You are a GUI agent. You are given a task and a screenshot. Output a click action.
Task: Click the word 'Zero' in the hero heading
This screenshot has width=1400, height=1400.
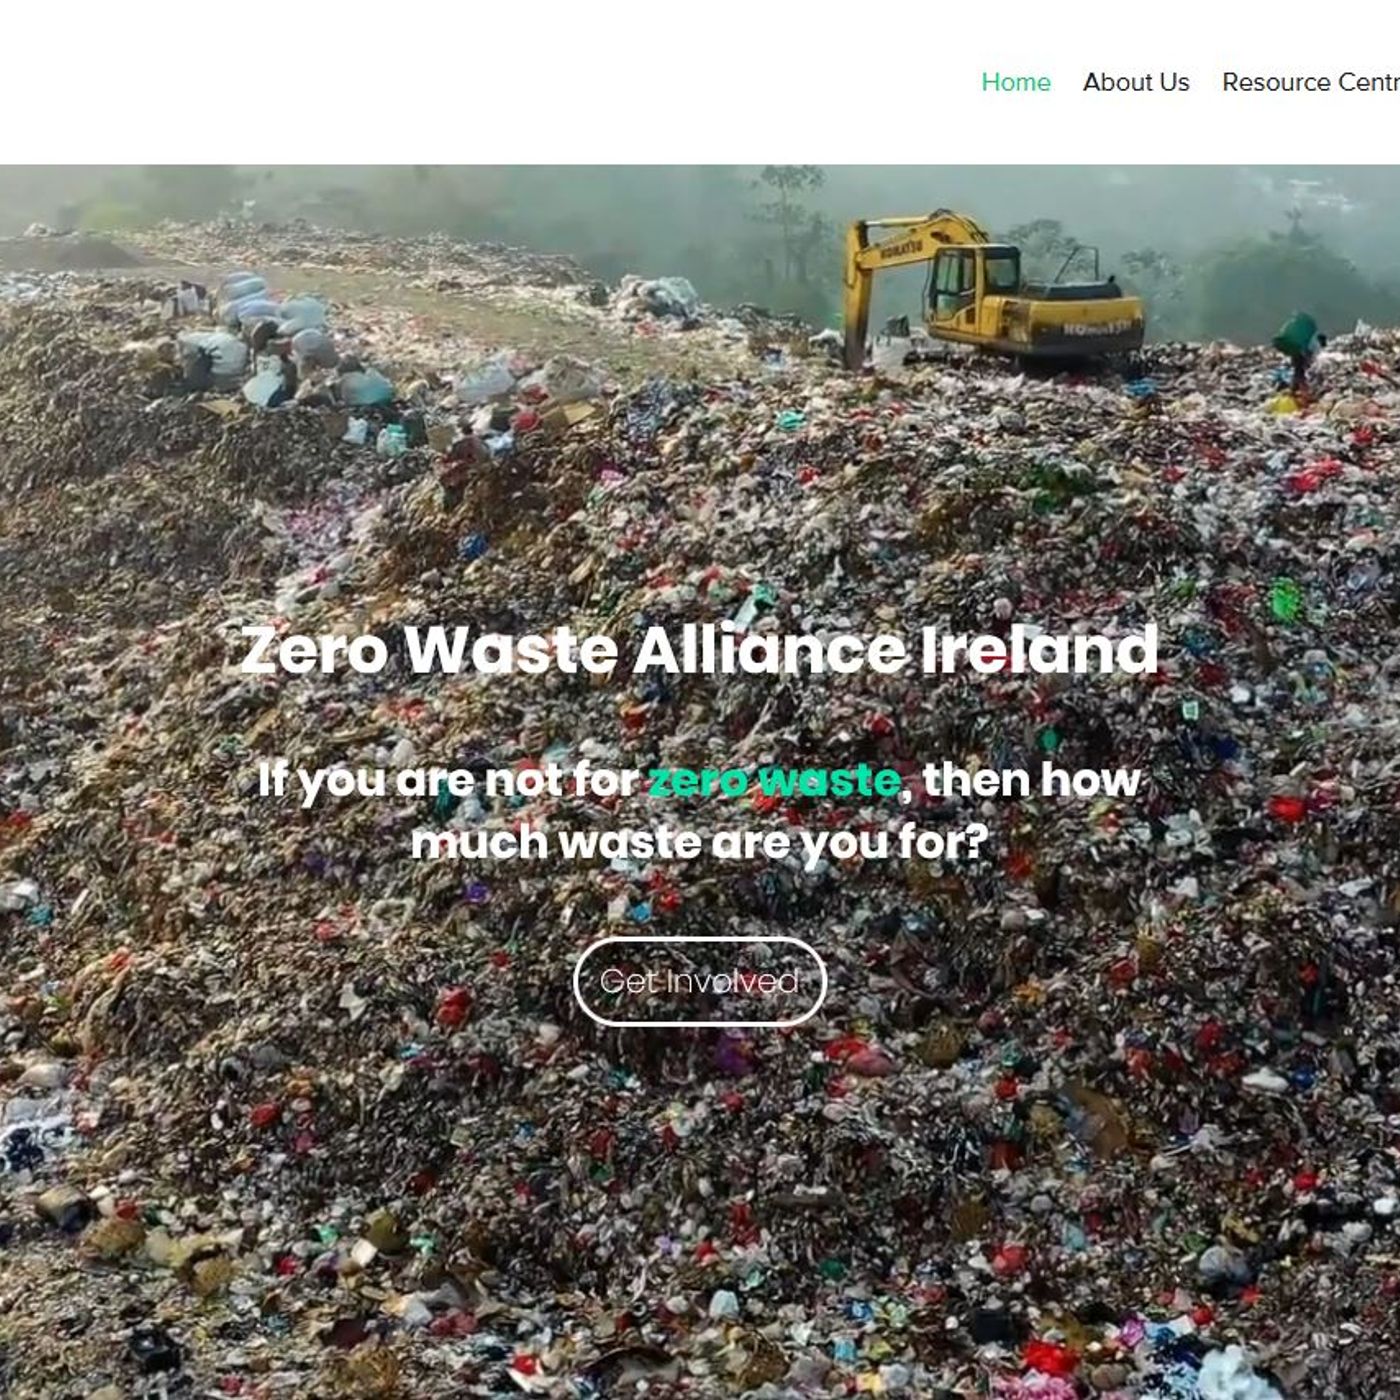pos(314,649)
